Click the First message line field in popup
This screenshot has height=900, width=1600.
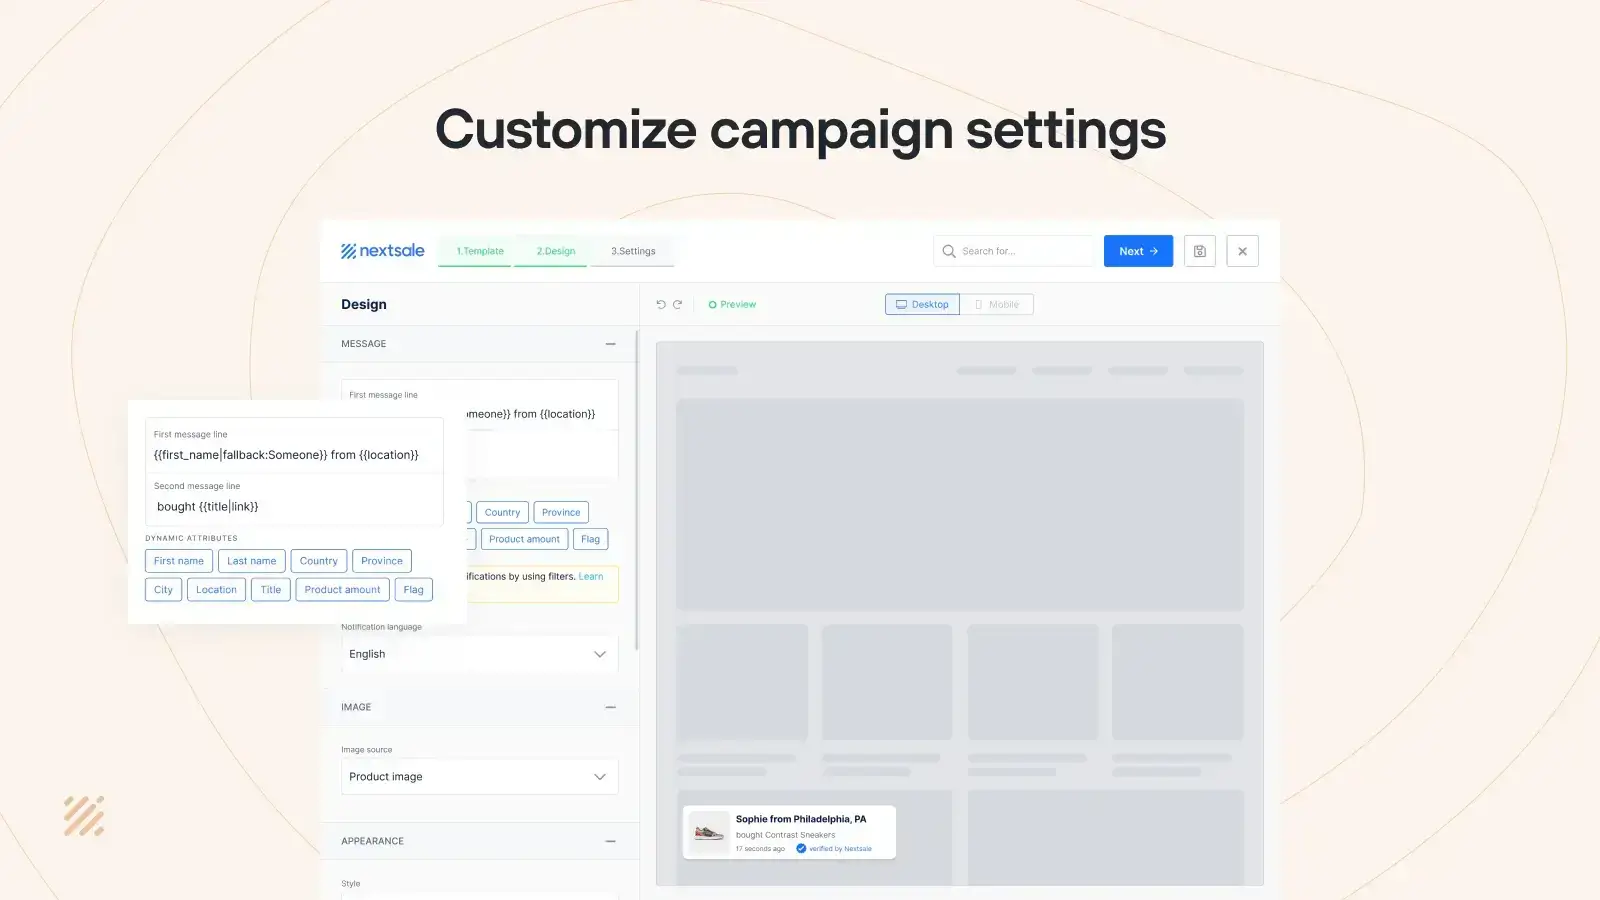click(x=294, y=446)
